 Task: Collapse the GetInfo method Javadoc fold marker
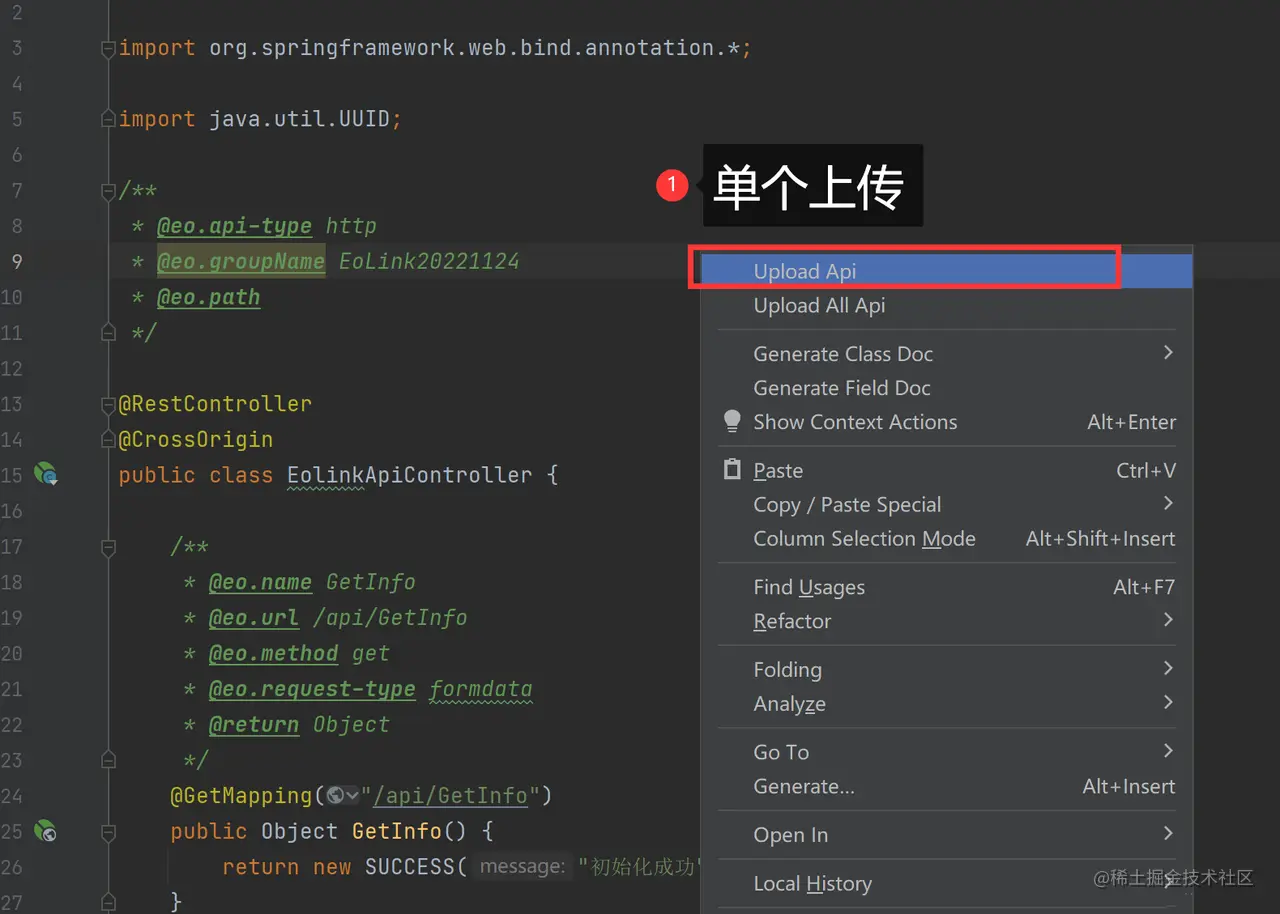(108, 546)
